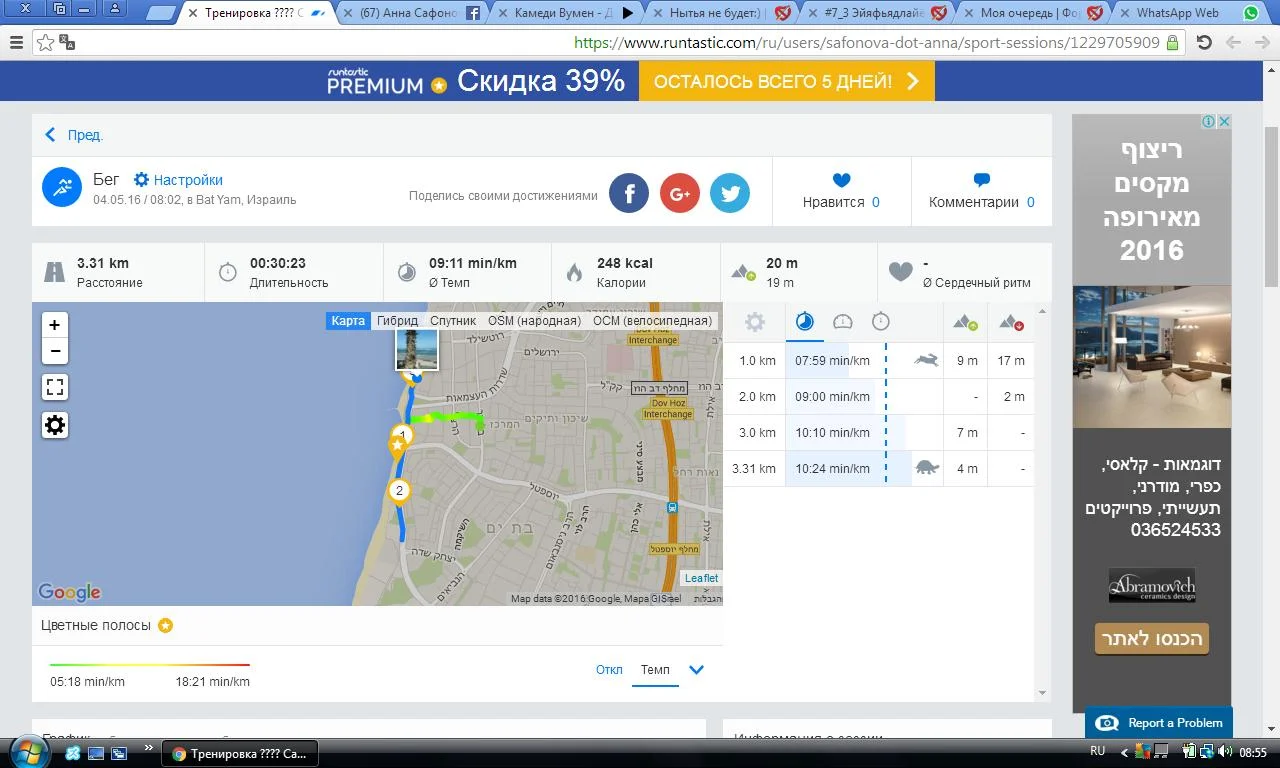Zoom out on the map
This screenshot has width=1280, height=768.
[55, 351]
